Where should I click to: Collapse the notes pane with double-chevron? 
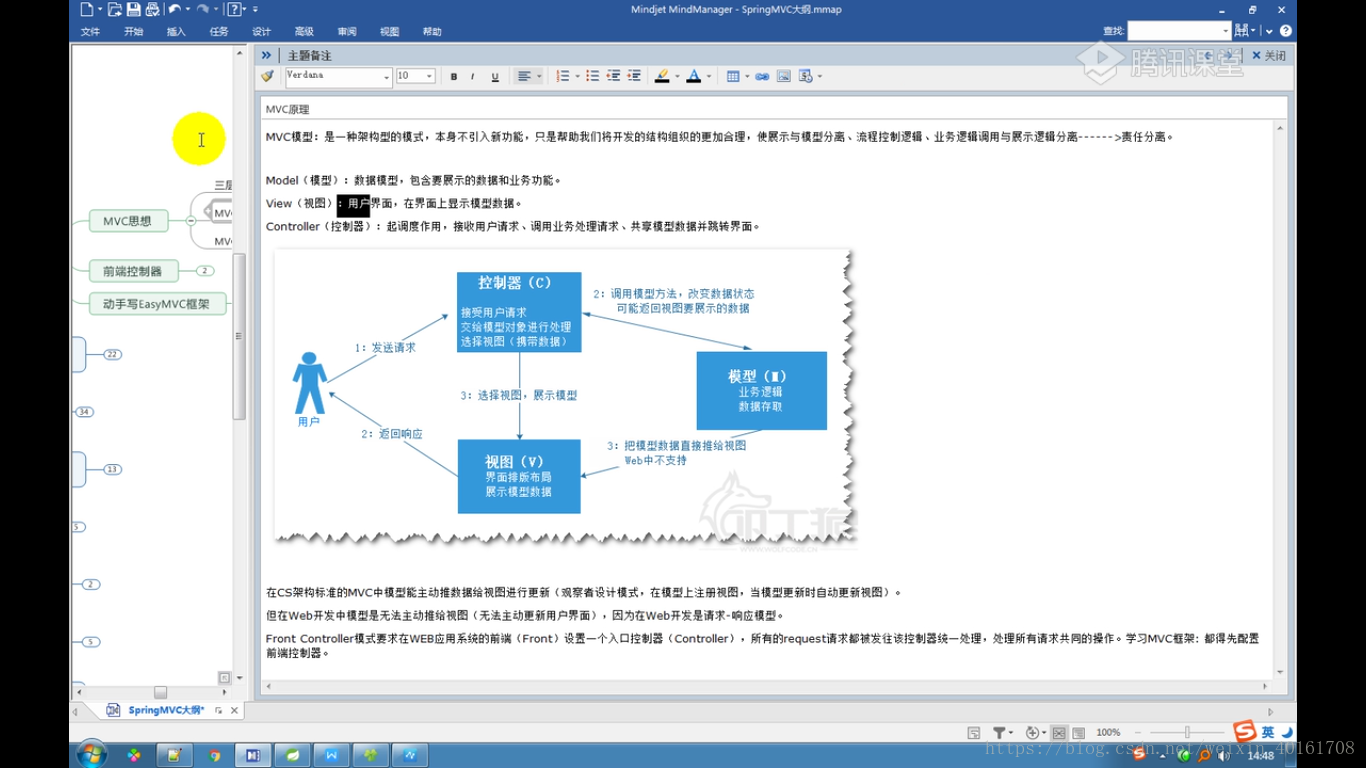pos(267,55)
